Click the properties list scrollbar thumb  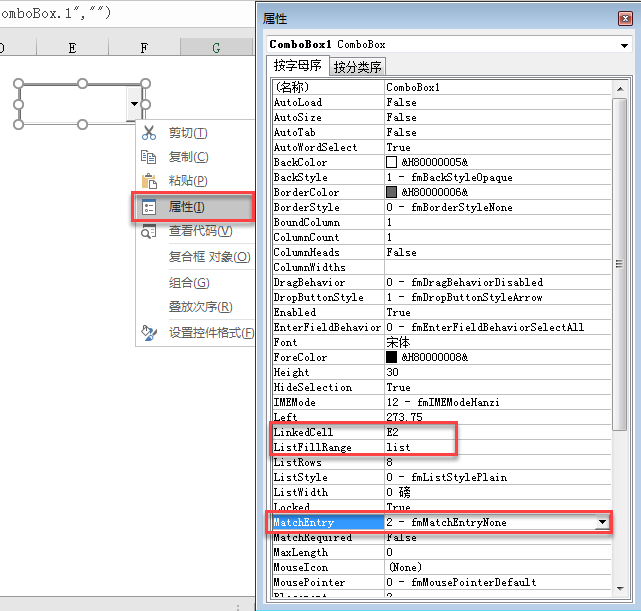620,264
